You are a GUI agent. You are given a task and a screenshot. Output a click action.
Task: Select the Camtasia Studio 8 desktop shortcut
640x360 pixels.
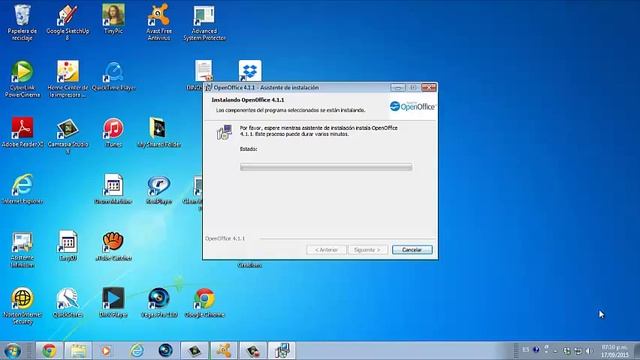67,136
